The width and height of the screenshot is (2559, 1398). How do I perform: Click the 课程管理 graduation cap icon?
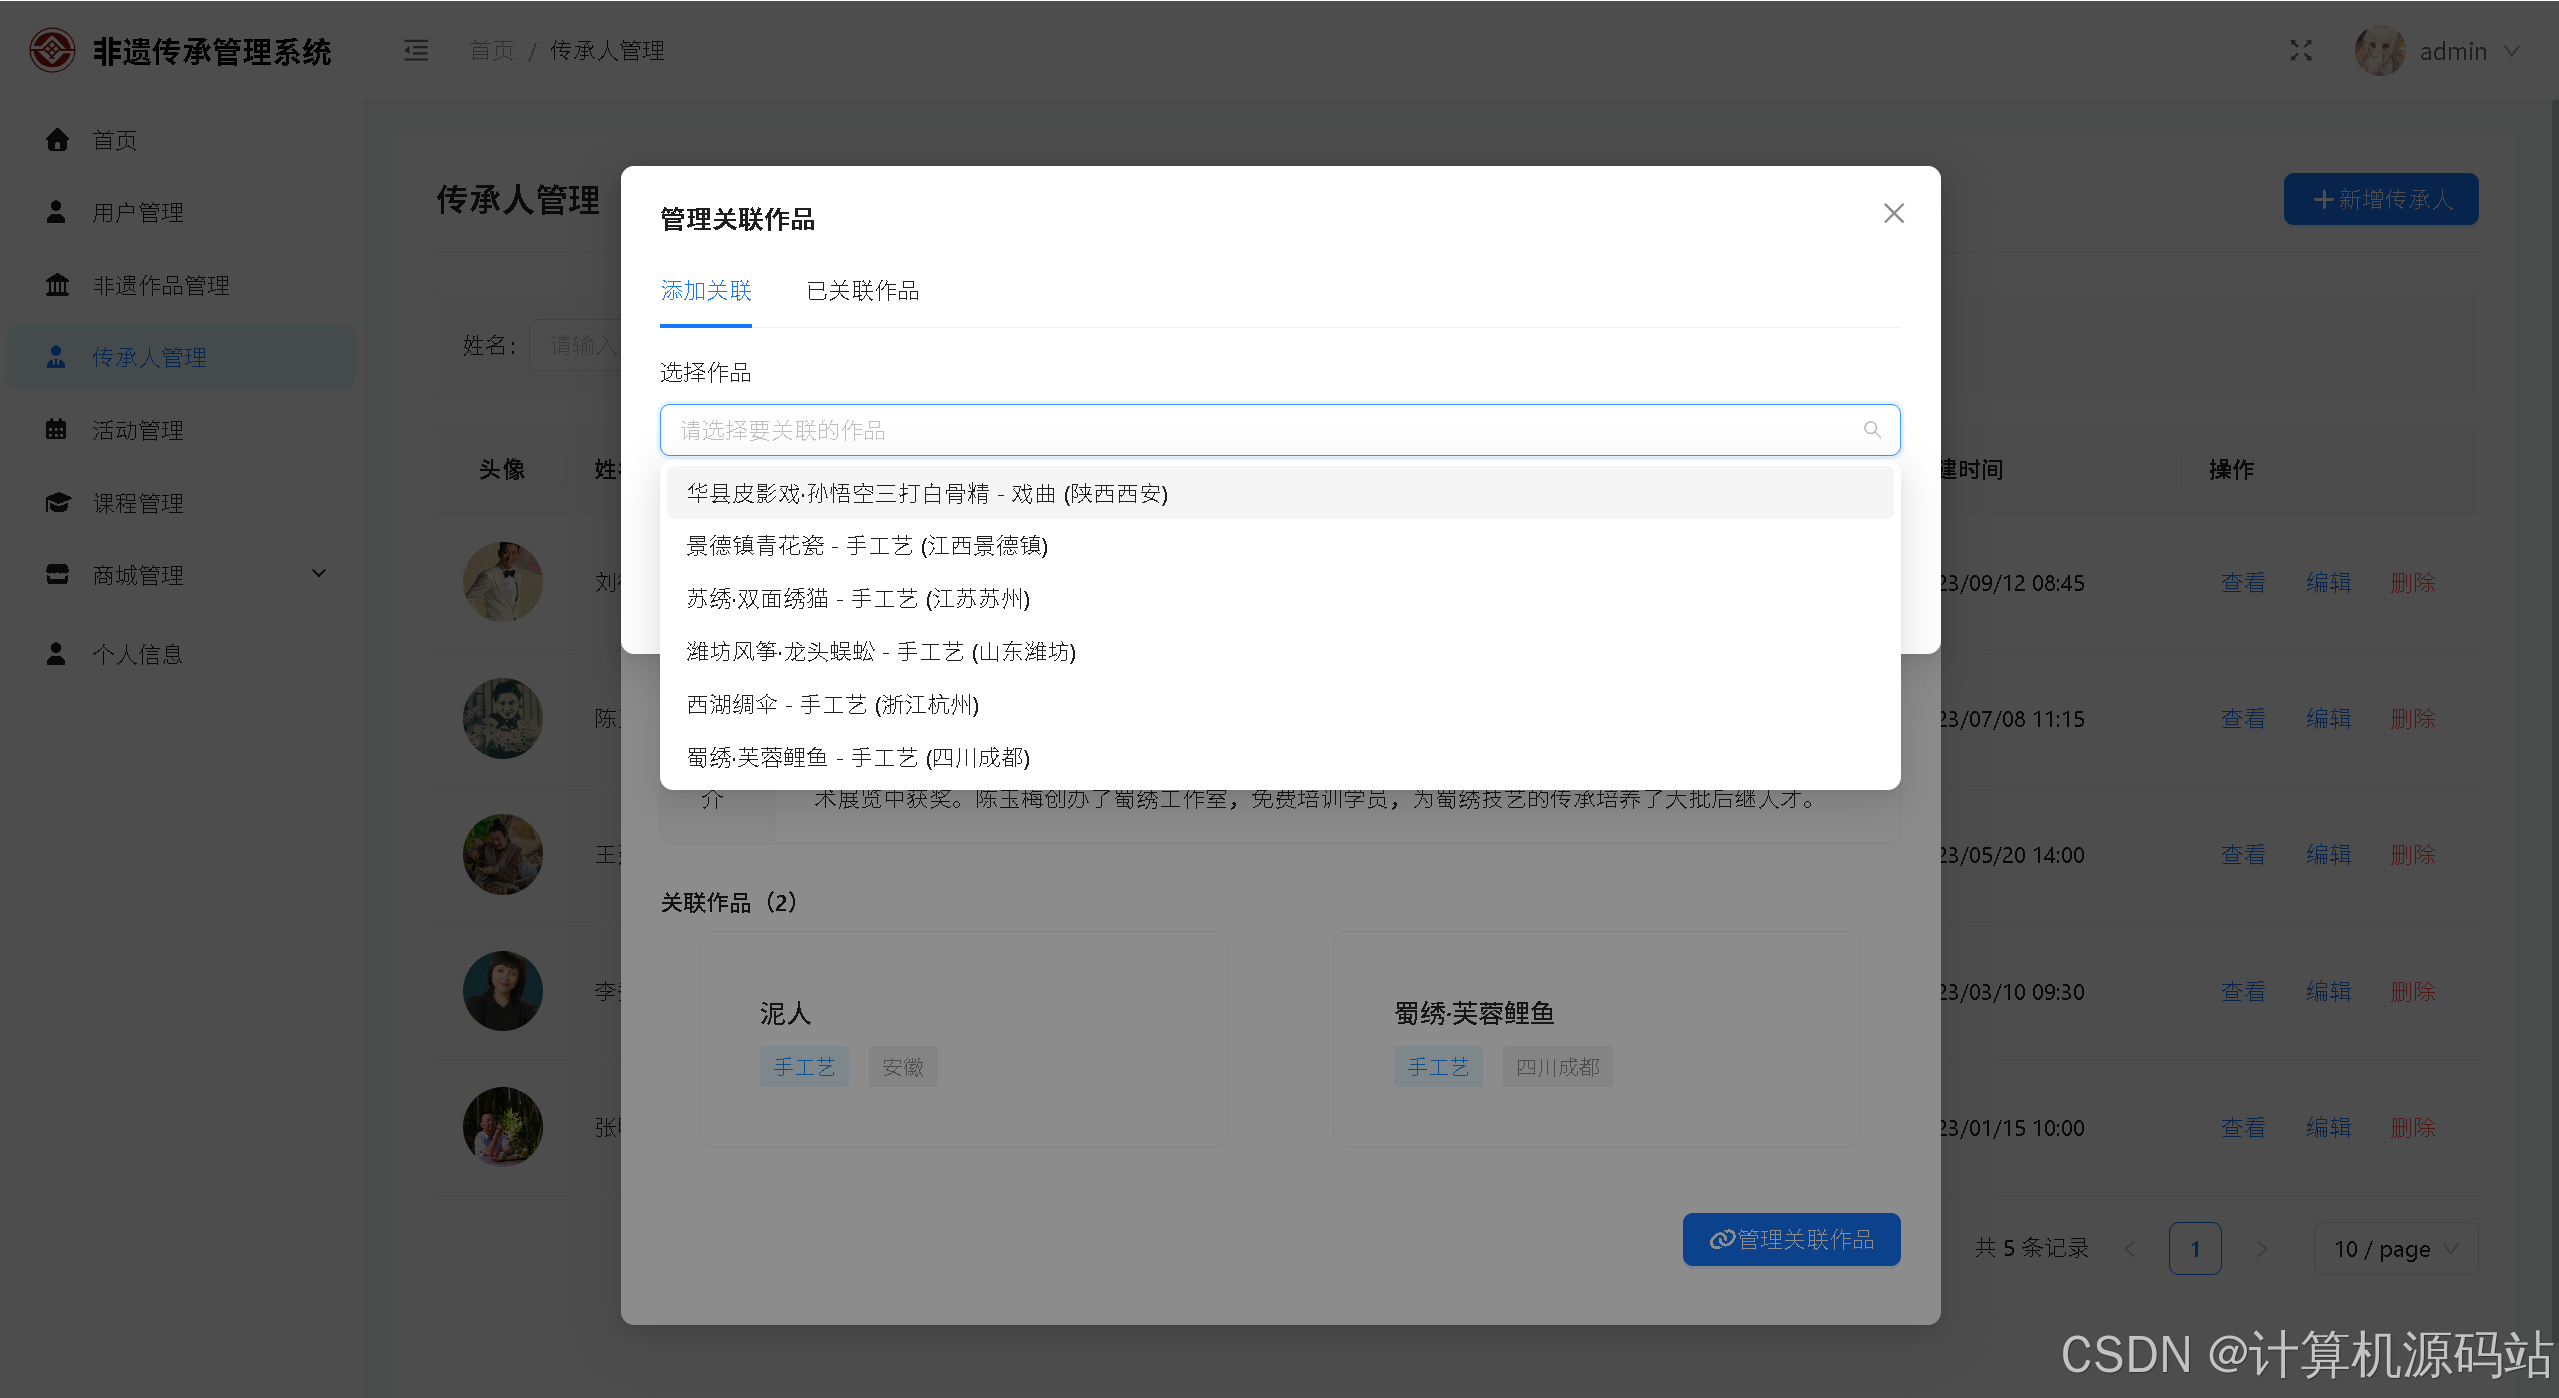click(x=58, y=503)
